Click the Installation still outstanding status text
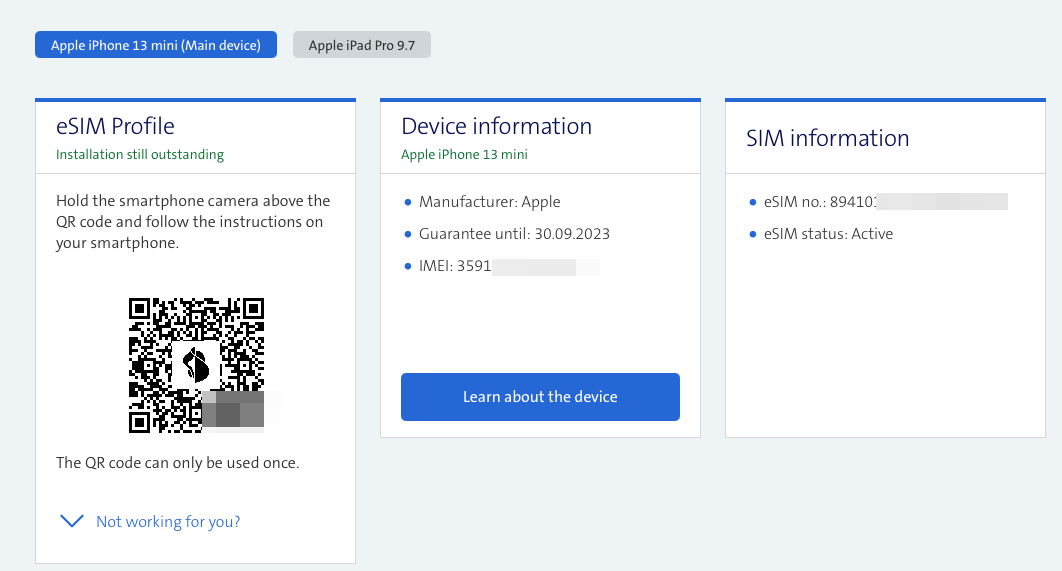The width and height of the screenshot is (1062, 571). 140,154
